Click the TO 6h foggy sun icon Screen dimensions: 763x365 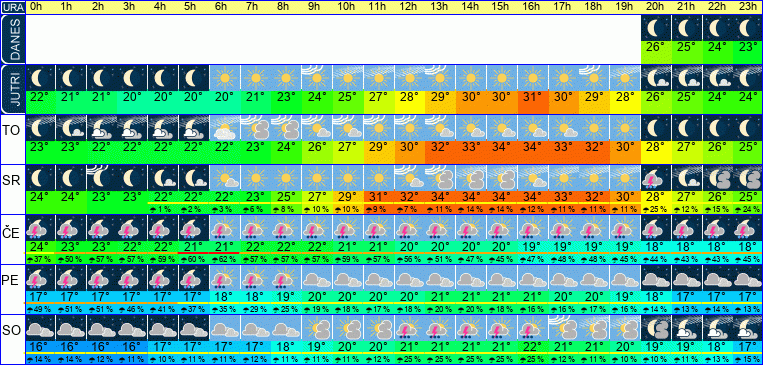point(225,128)
